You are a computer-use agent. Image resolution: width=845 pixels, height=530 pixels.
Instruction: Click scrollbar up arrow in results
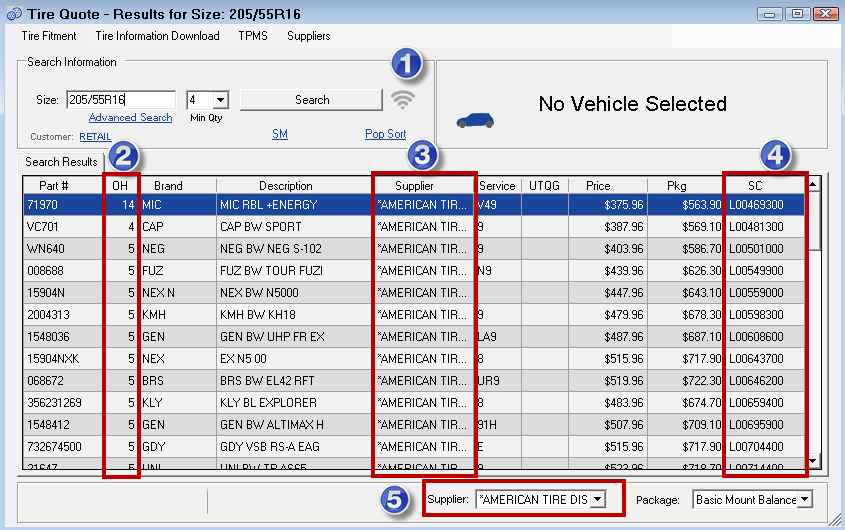pos(813,185)
